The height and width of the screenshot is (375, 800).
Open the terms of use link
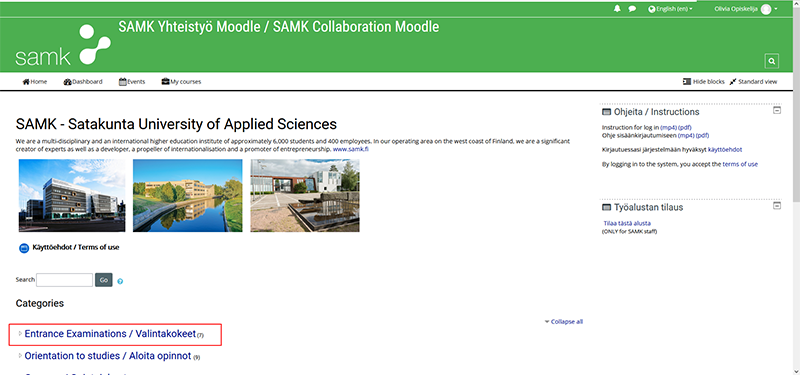[x=740, y=164]
